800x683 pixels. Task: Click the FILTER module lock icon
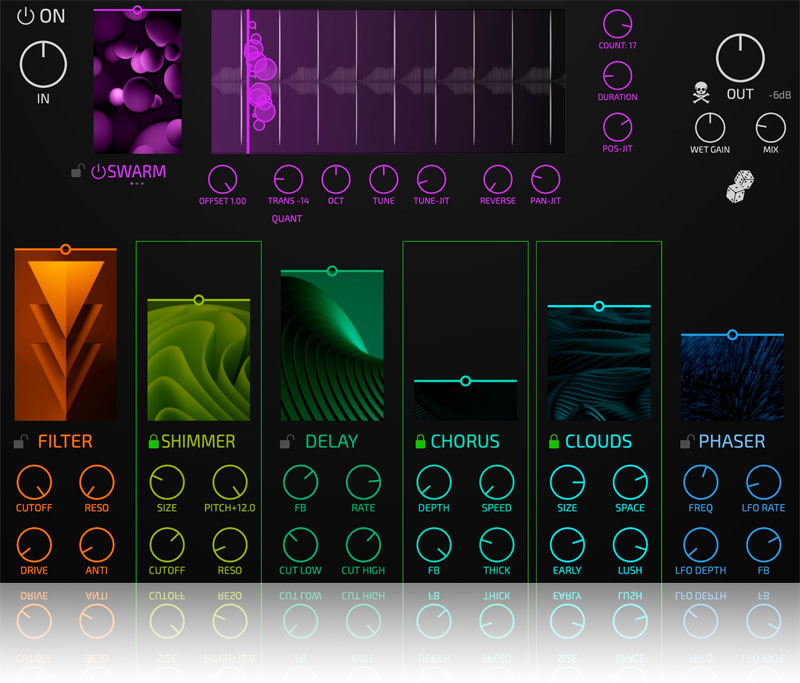pyautogui.click(x=21, y=441)
